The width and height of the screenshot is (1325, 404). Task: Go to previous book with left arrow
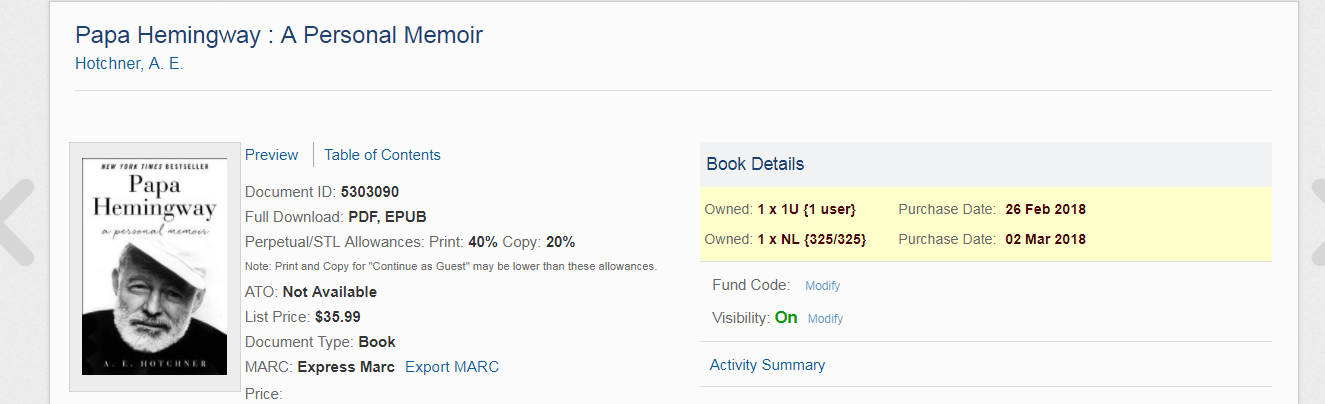click(16, 222)
